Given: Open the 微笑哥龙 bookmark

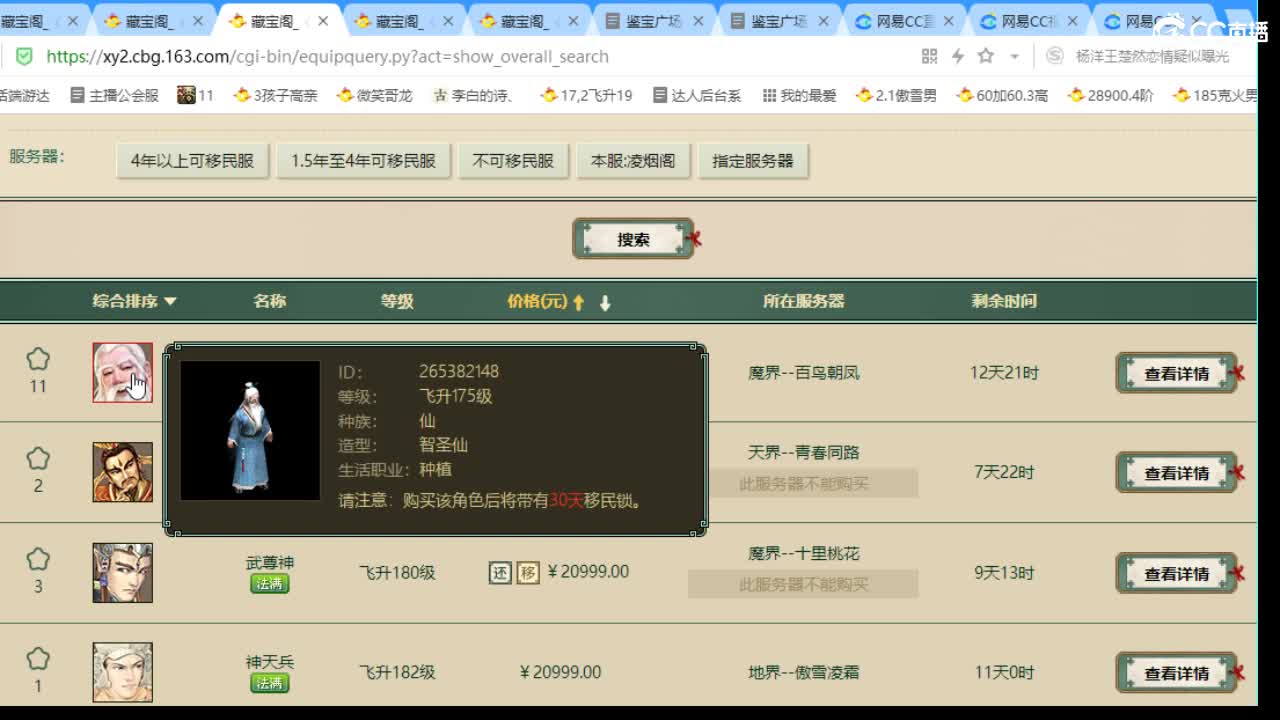Looking at the screenshot, I should click(x=375, y=95).
